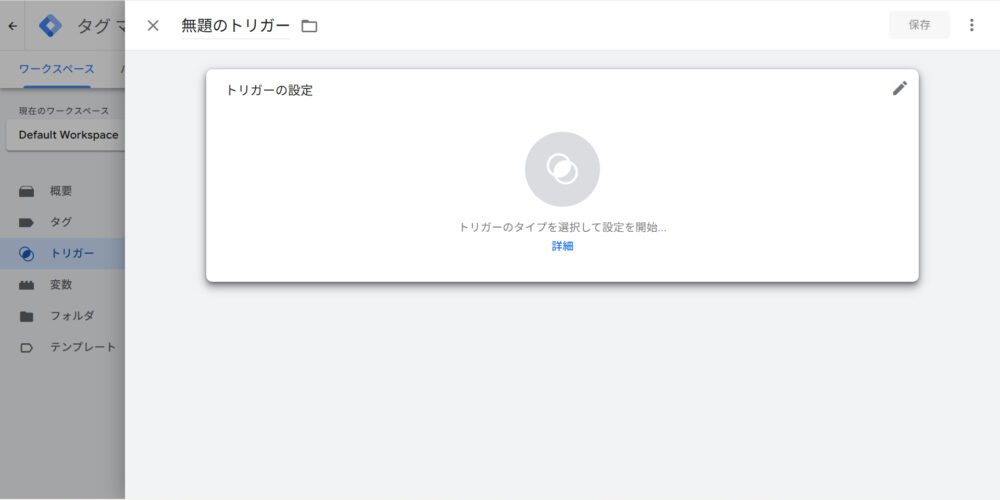Click the back arrow in the top-left corner
The image size is (1000, 500).
(12, 26)
